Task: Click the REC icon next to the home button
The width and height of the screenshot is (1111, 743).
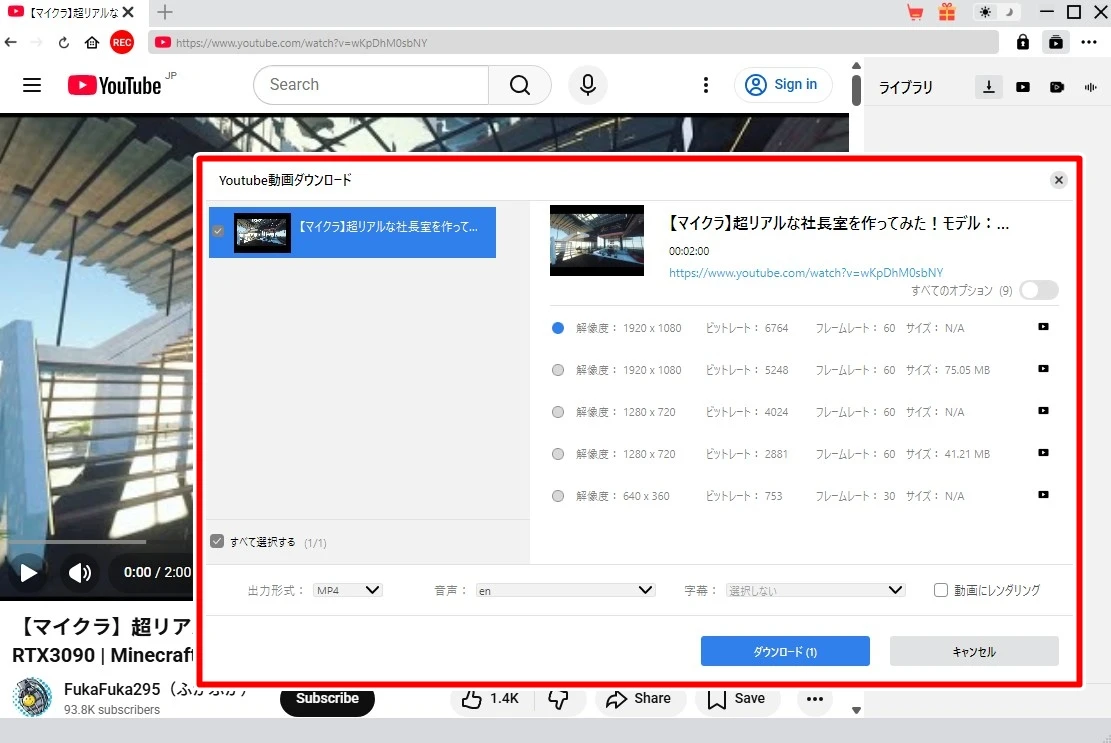Action: [x=122, y=42]
